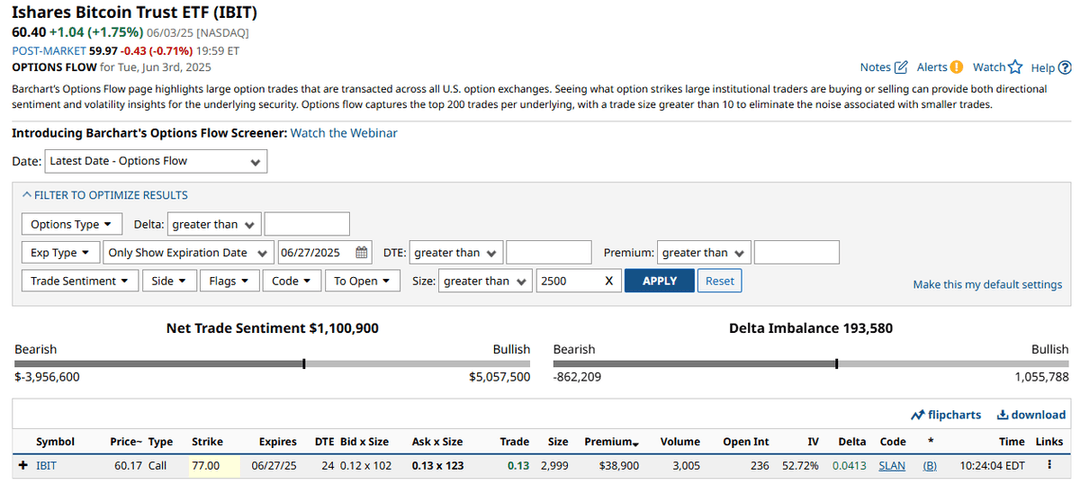Sort table by Premium column header

pos(610,442)
